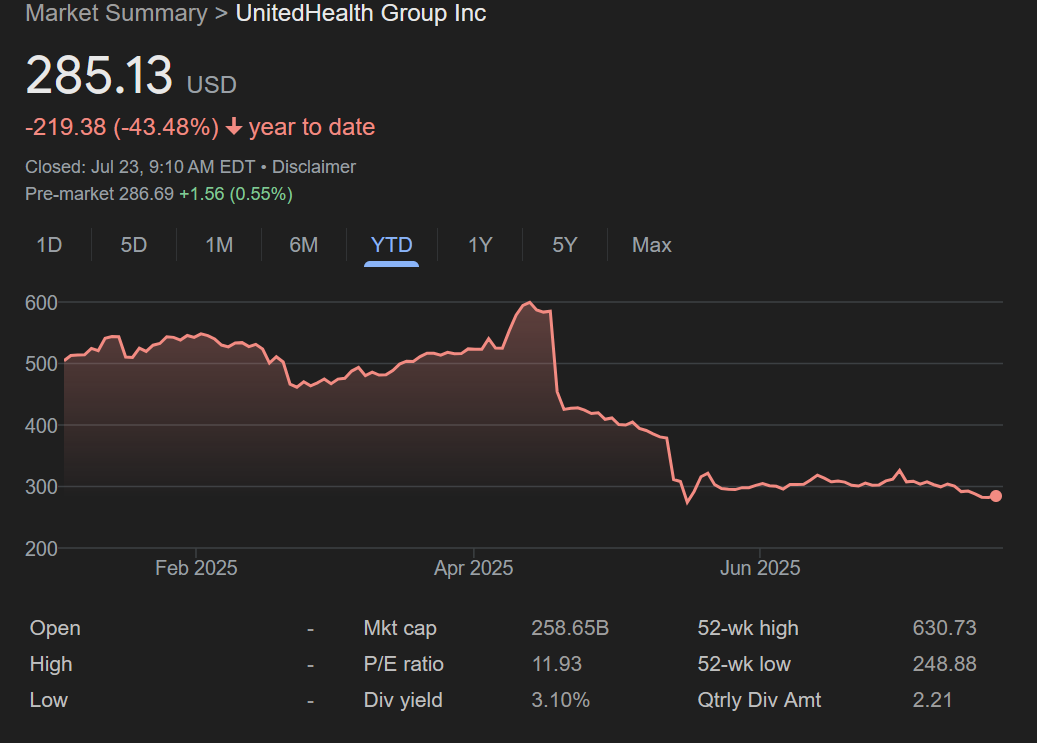Click the April peak on price line
This screenshot has width=1037, height=743.
pyautogui.click(x=529, y=303)
